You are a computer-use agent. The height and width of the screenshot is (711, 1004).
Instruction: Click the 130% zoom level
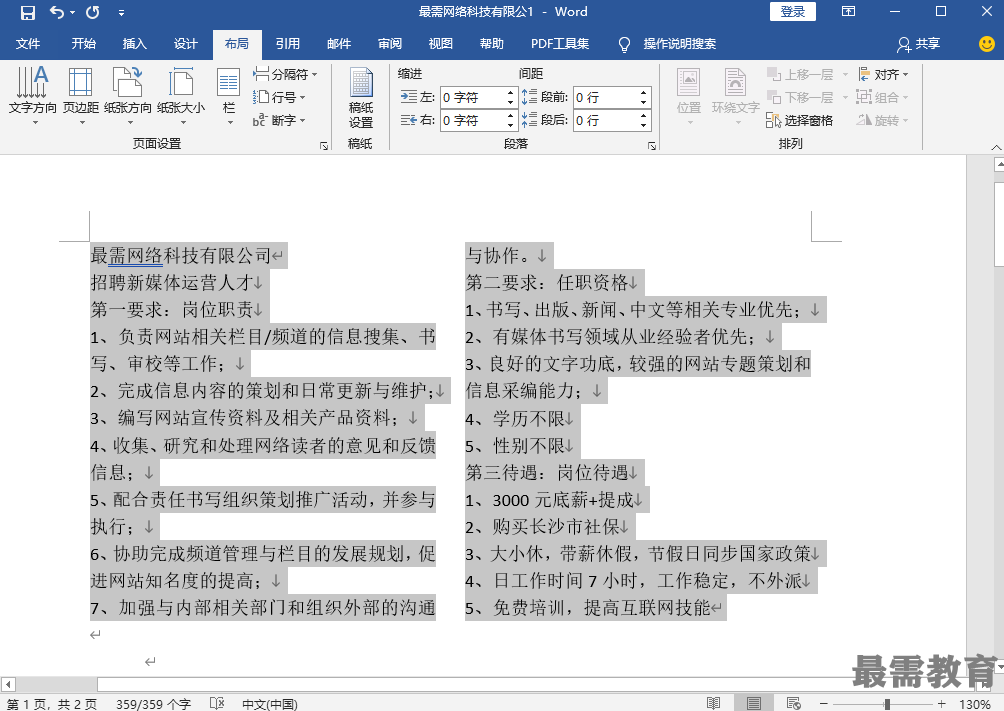click(975, 704)
